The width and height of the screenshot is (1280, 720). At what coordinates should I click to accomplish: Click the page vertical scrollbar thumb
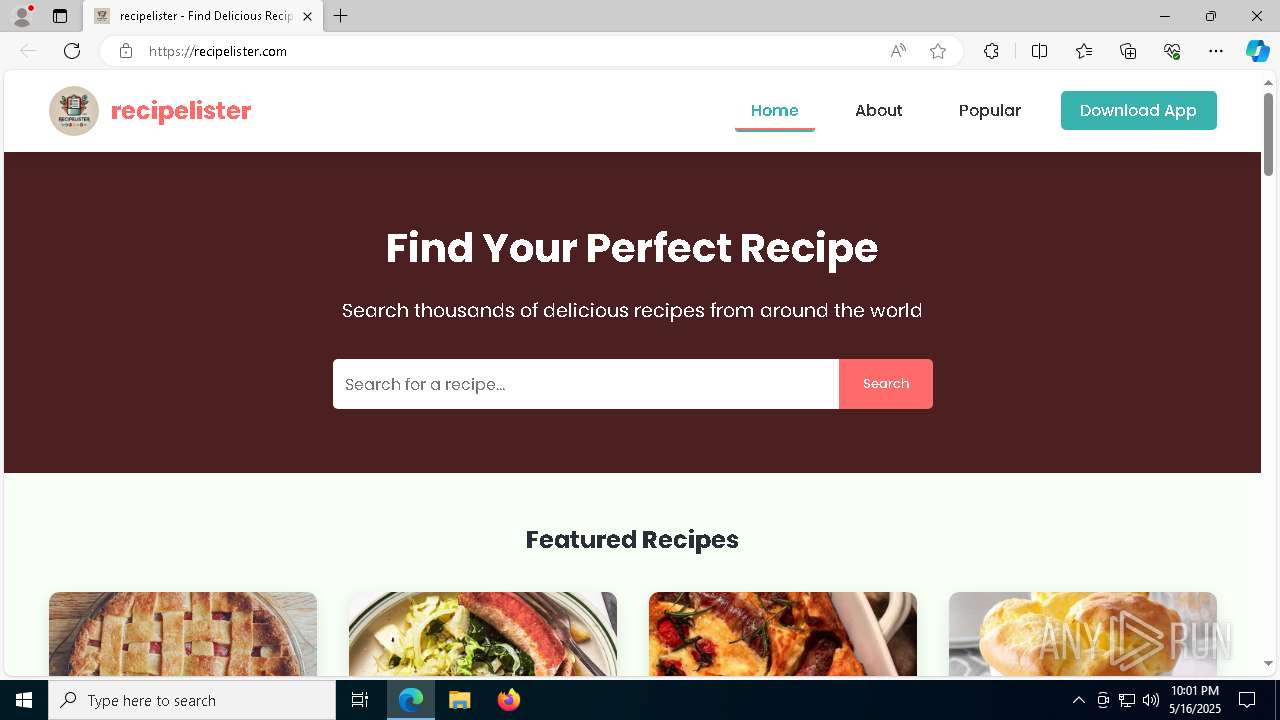1269,134
